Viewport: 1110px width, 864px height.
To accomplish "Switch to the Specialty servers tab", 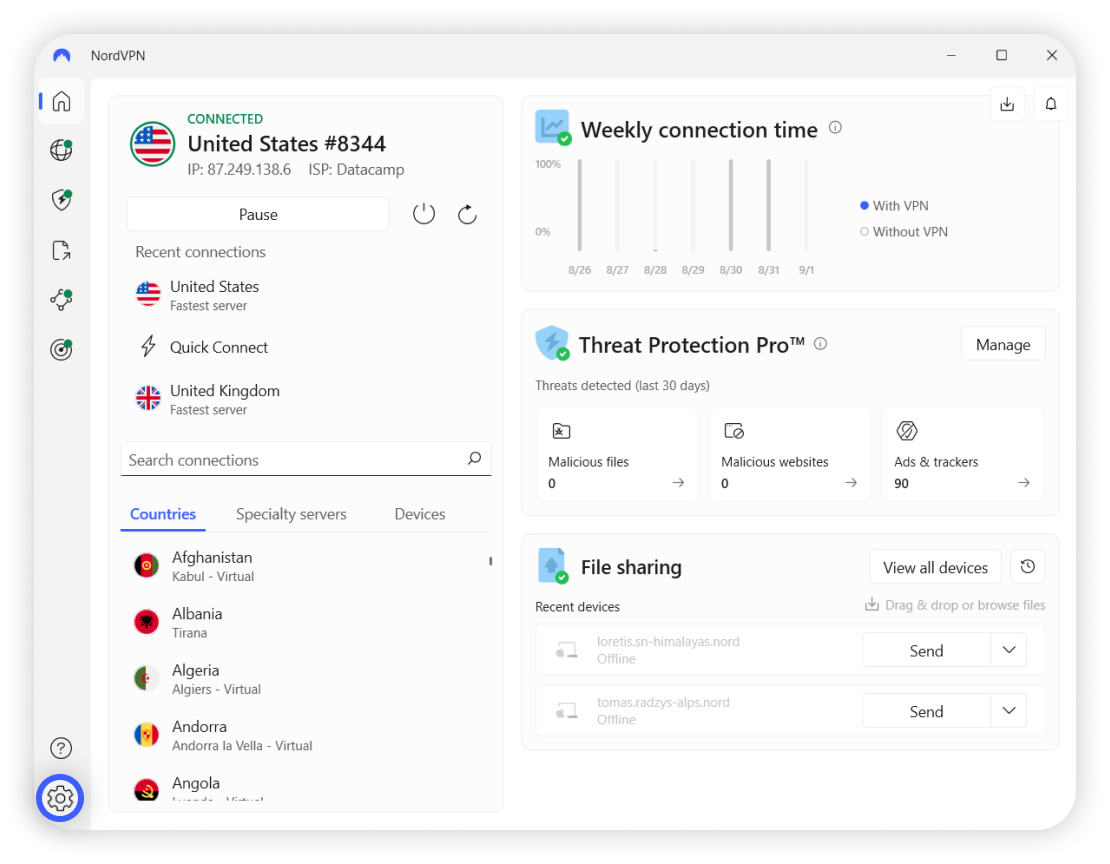I will pos(291,514).
